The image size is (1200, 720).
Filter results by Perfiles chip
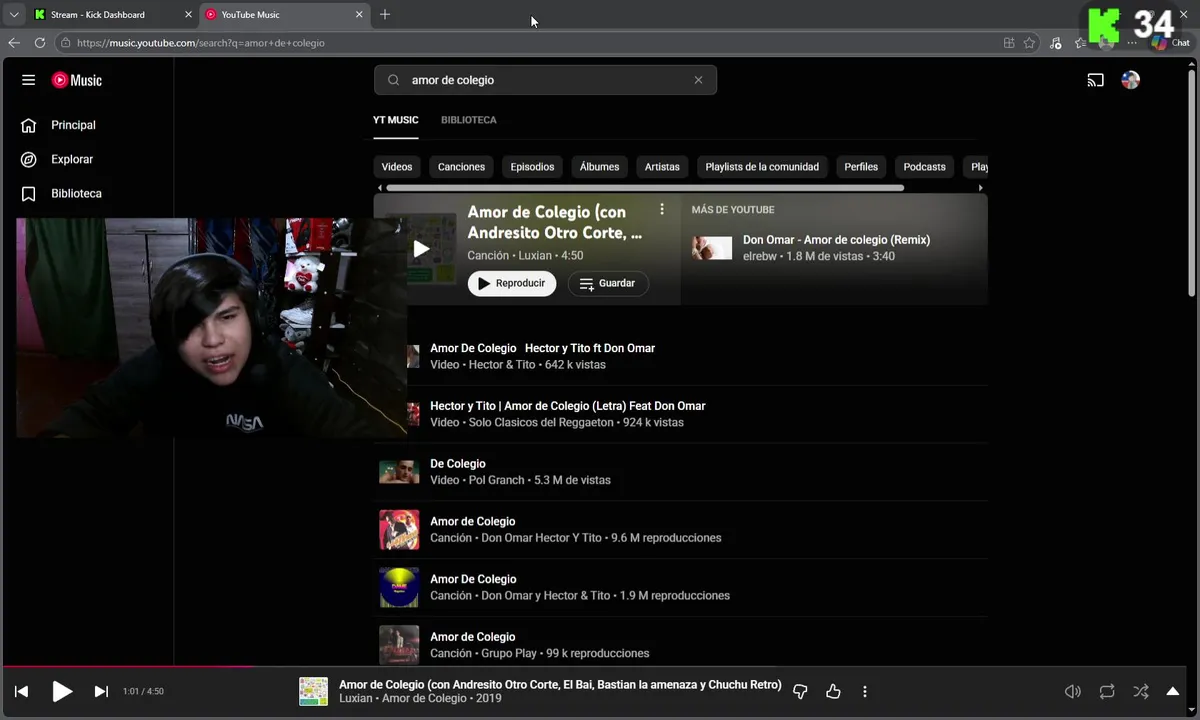(861, 167)
